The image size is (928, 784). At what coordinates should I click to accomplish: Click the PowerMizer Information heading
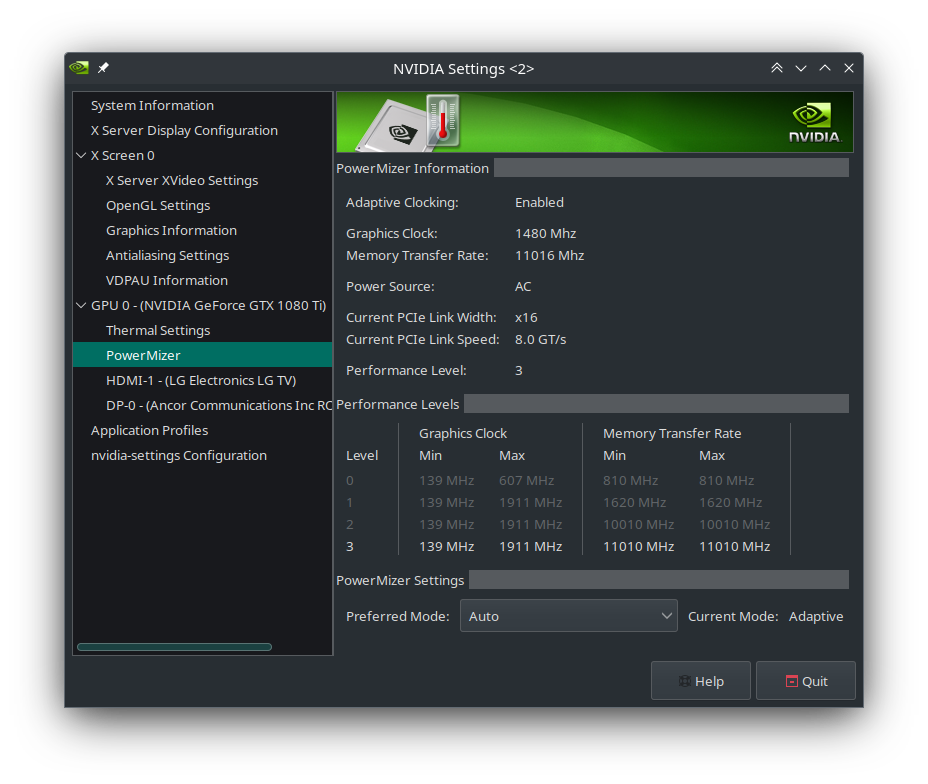coord(413,169)
